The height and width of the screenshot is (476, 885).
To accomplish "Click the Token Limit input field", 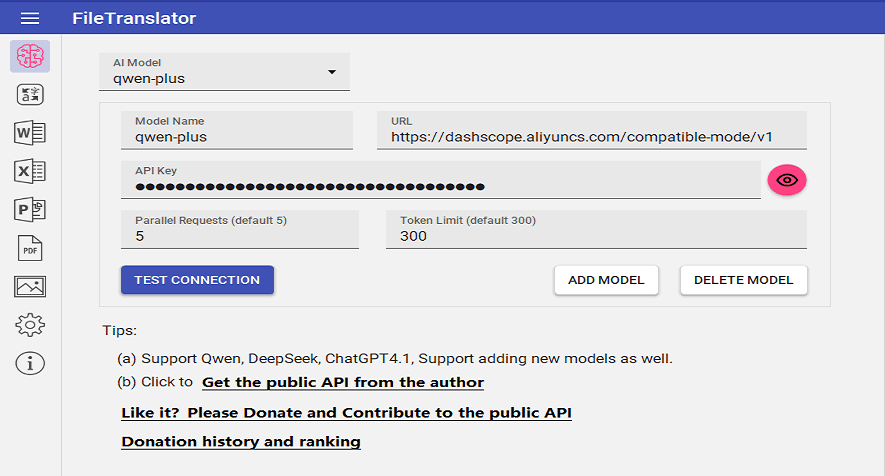I will pos(595,236).
